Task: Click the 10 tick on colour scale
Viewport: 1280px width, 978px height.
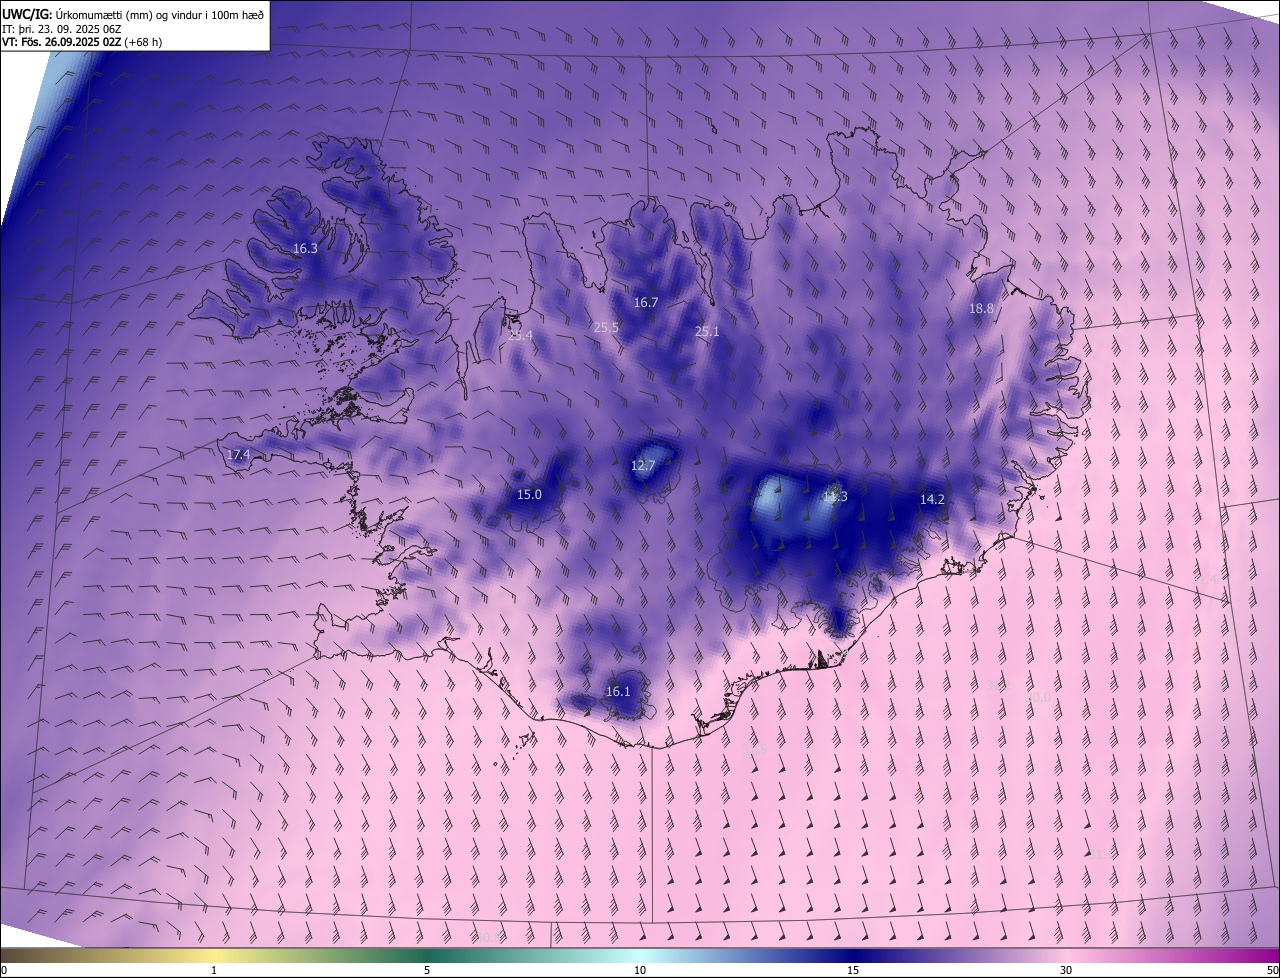Action: click(640, 971)
